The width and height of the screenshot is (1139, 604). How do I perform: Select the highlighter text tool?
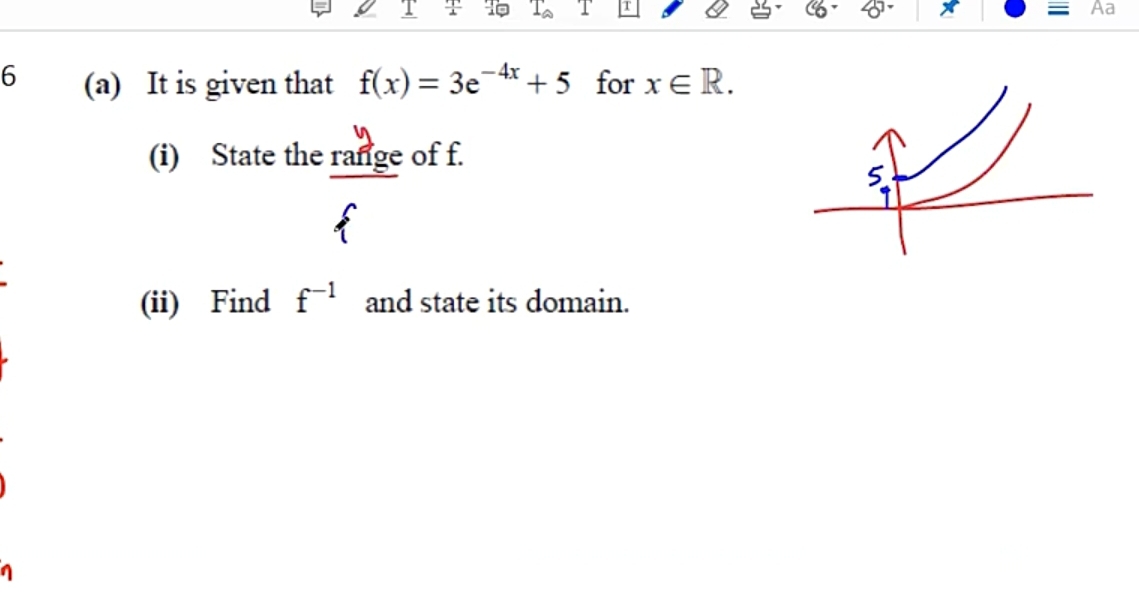(365, 9)
